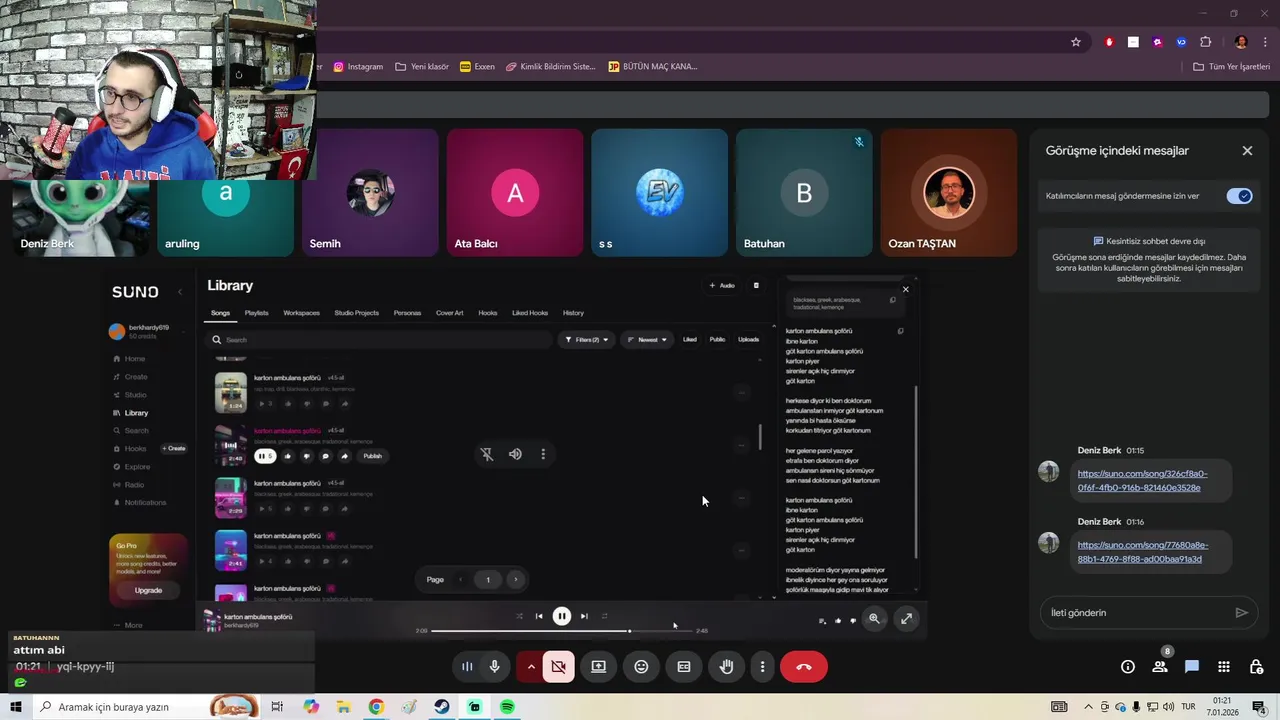Open host controls lock icon
Image resolution: width=1280 pixels, height=720 pixels.
pyautogui.click(x=1257, y=667)
